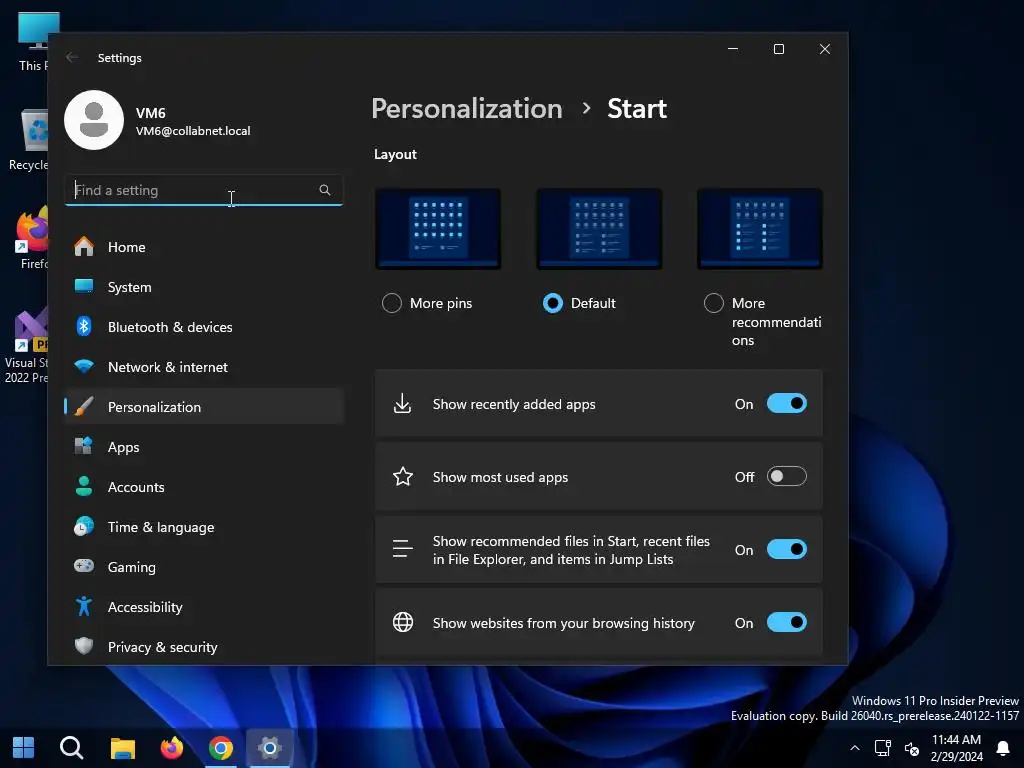Click the Start breadcrumb title
Viewport: 1024px width, 768px height.
tap(637, 108)
